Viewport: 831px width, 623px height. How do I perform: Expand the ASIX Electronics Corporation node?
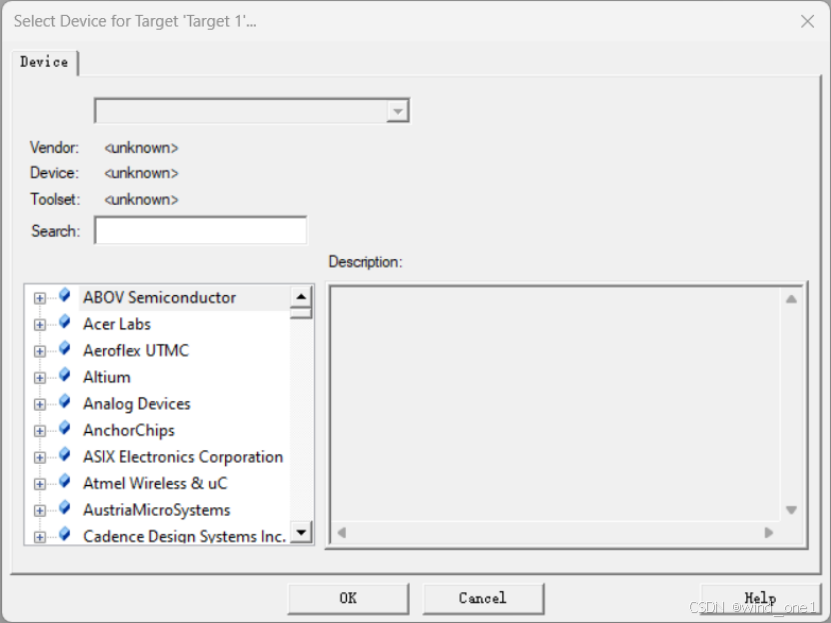(39, 457)
